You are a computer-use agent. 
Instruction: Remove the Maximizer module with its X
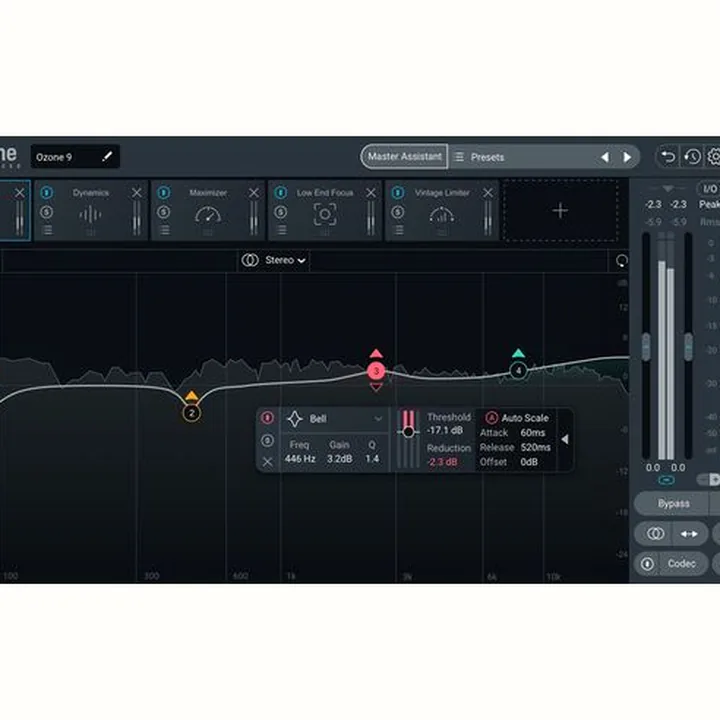point(253,193)
